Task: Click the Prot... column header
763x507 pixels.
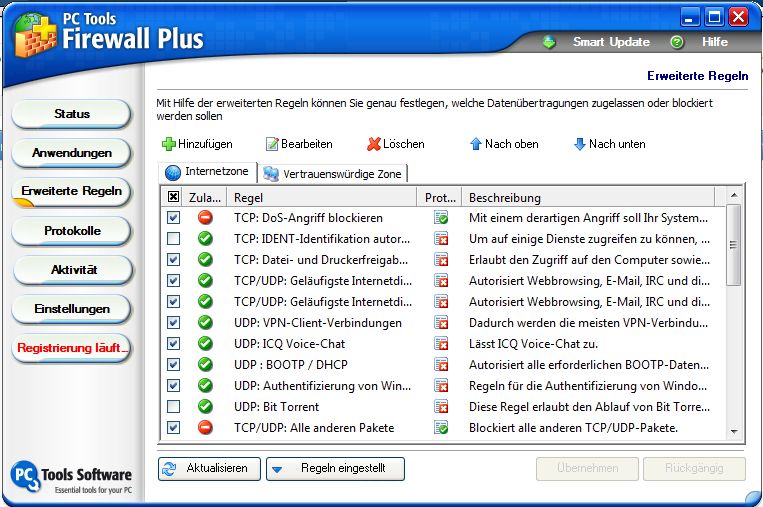Action: [439, 198]
